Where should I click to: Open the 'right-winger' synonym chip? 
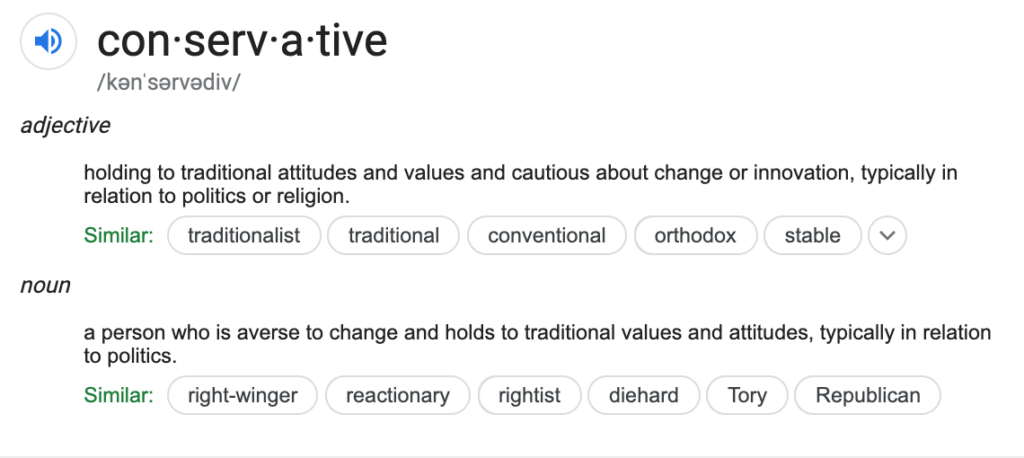pyautogui.click(x=242, y=395)
